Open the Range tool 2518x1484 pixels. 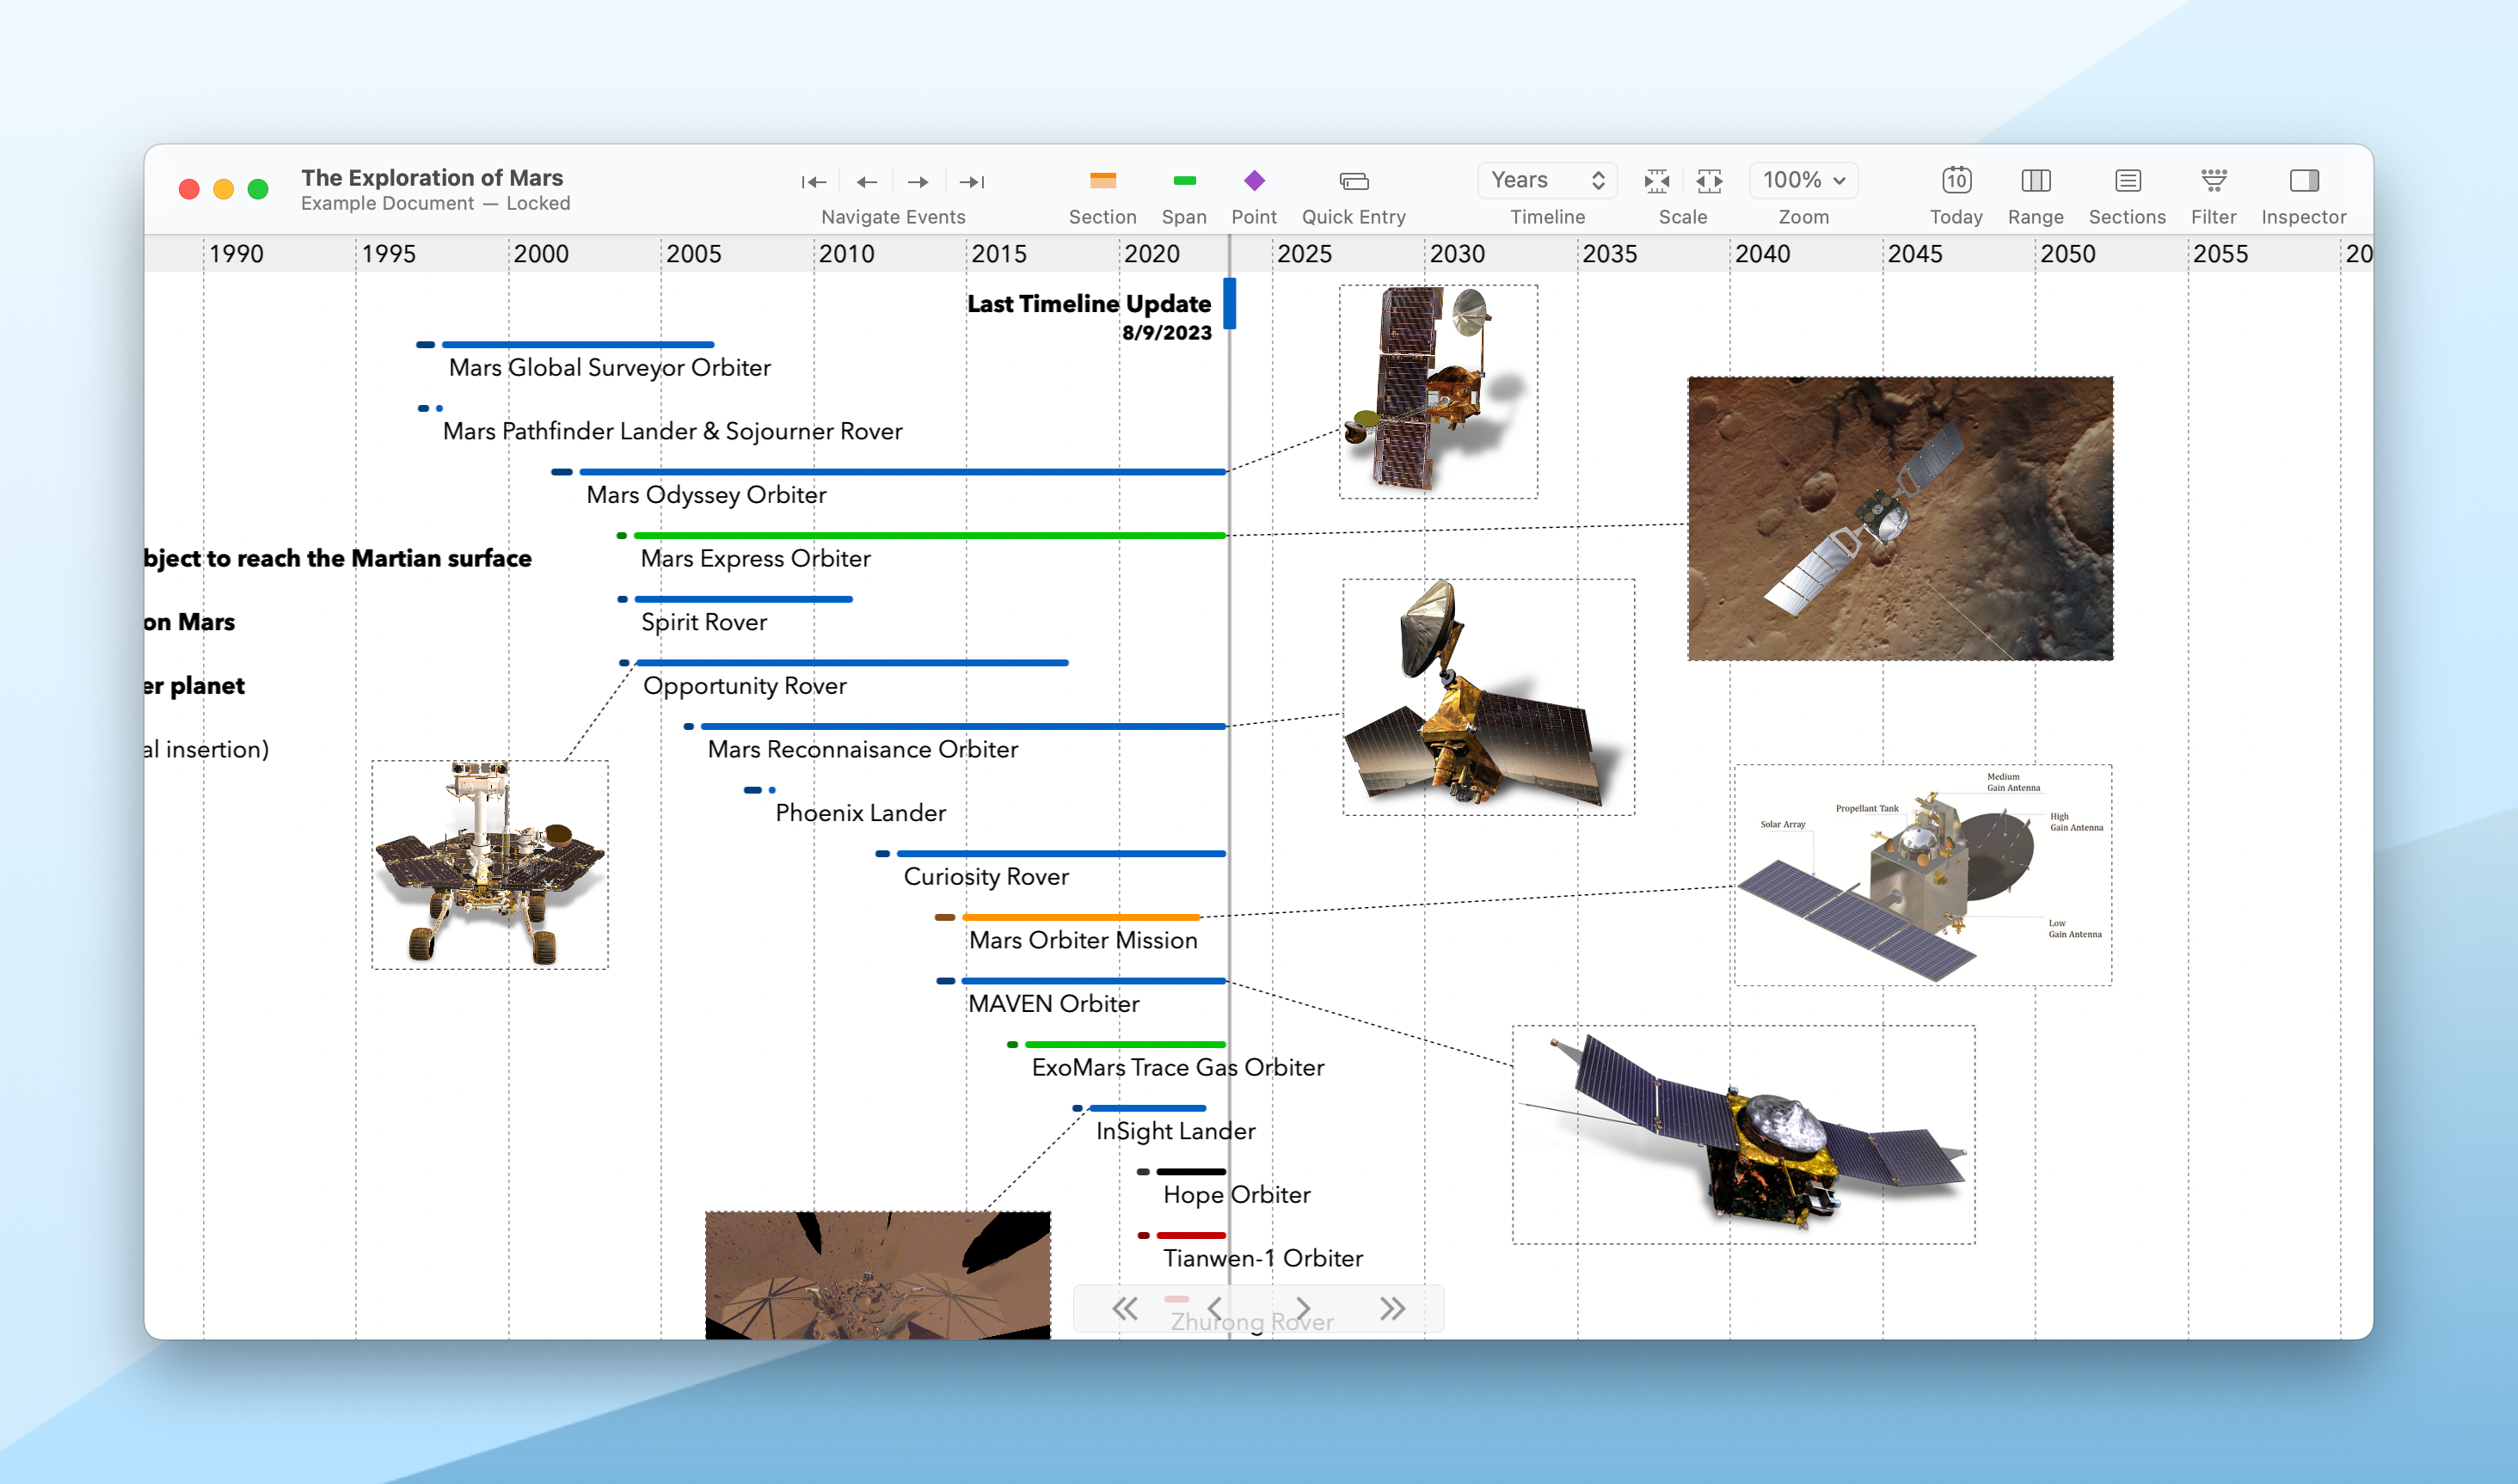tap(2036, 181)
